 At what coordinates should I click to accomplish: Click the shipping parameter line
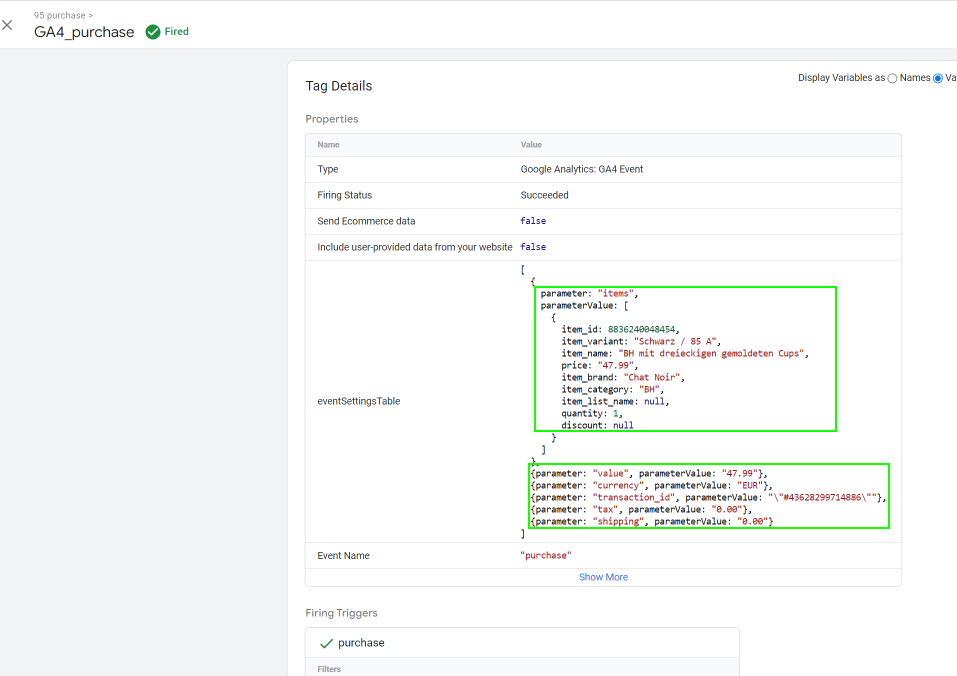click(651, 522)
